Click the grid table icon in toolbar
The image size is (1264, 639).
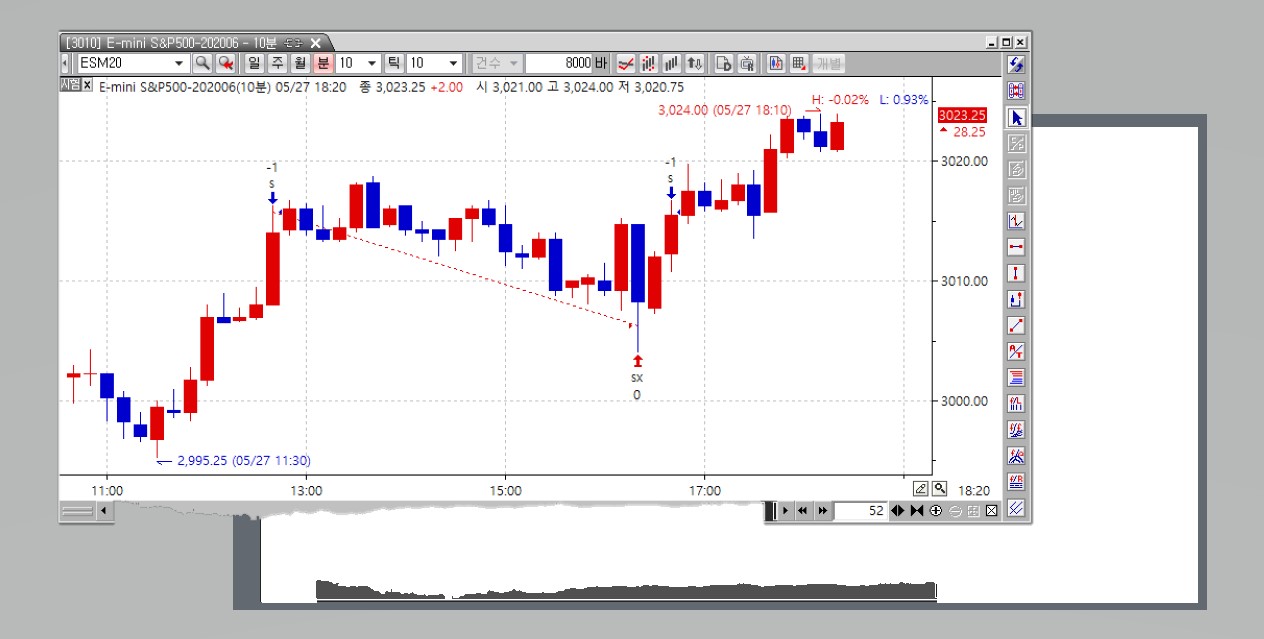tap(799, 63)
